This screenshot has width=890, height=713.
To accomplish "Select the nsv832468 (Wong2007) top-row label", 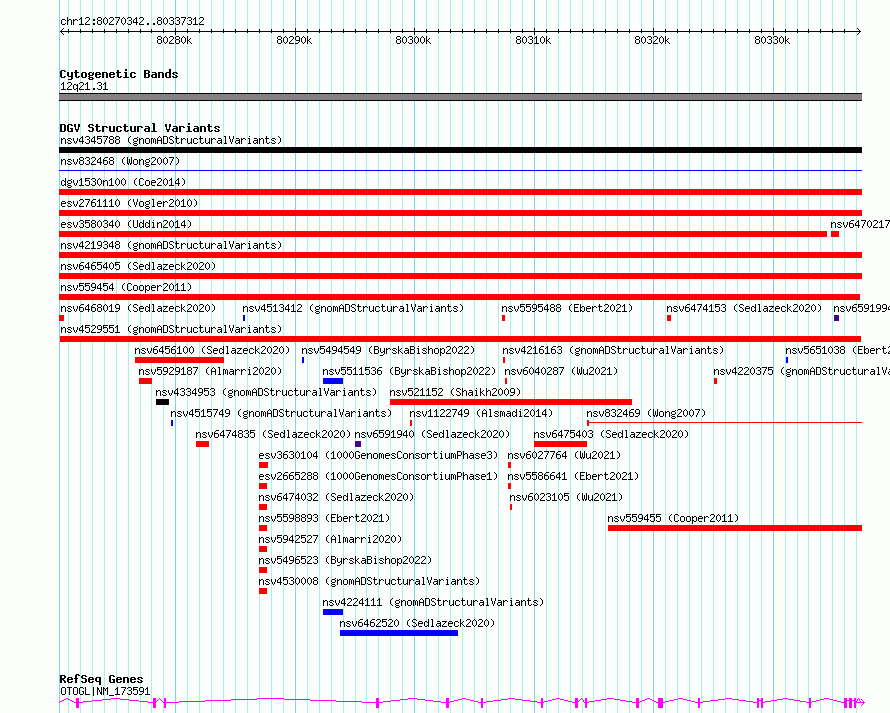I will tap(120, 161).
